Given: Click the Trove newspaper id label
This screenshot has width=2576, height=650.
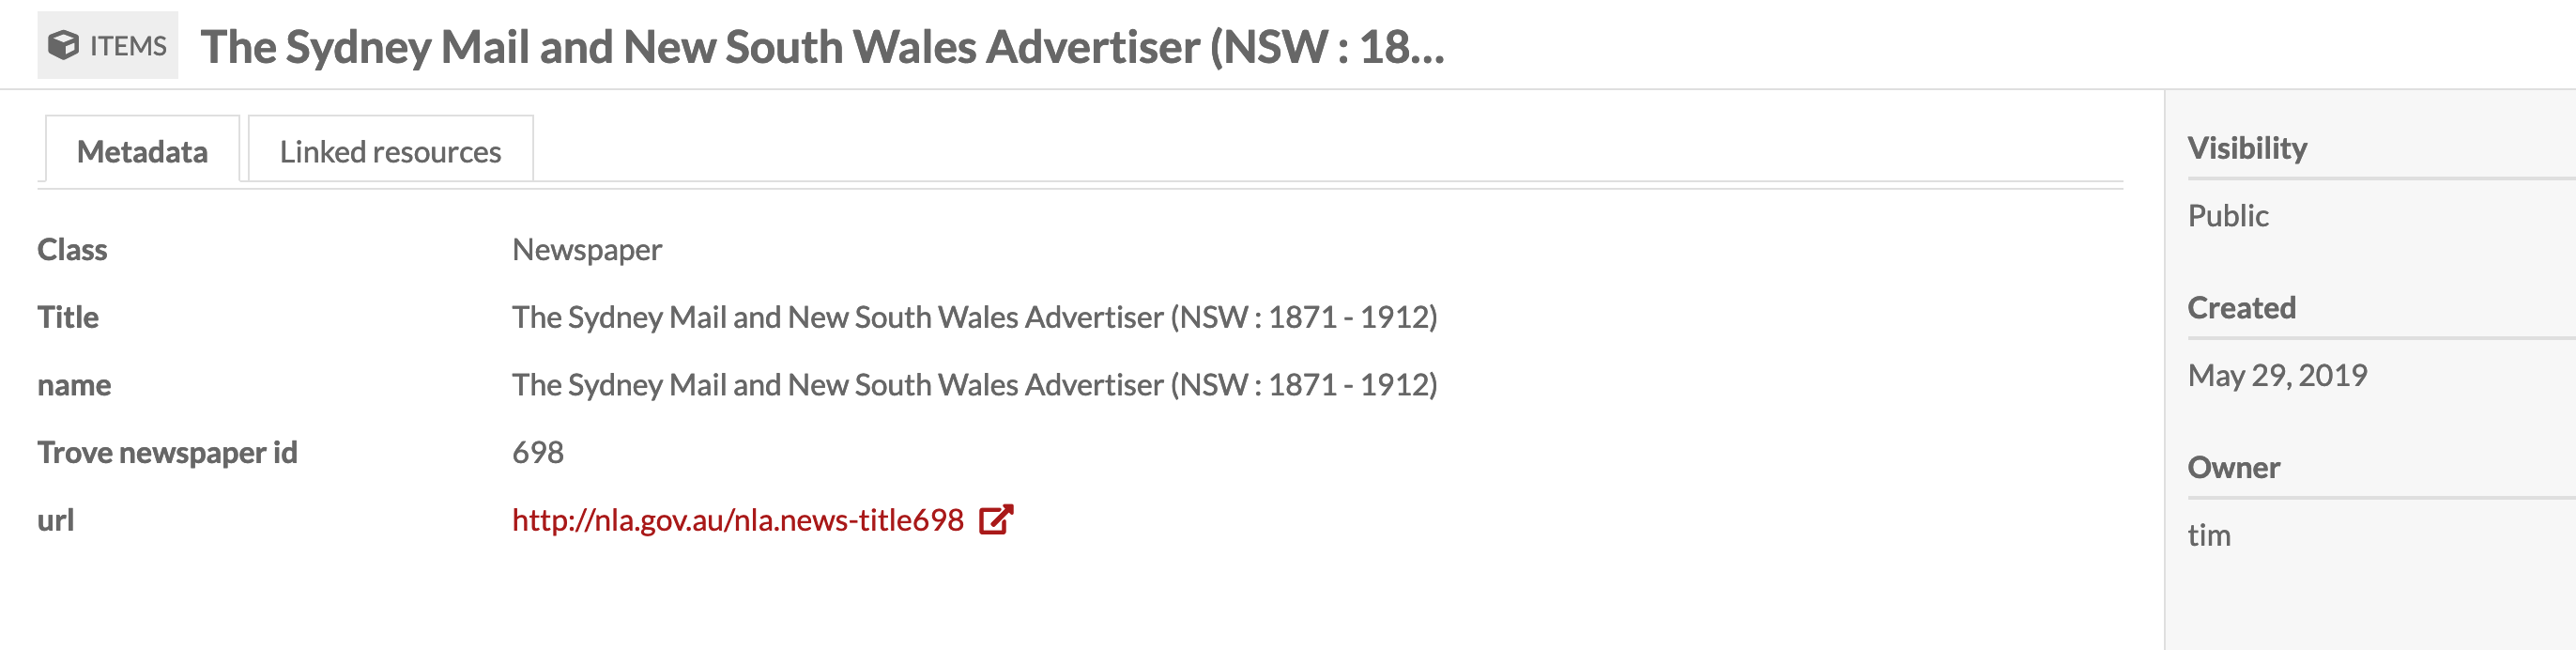Looking at the screenshot, I should pos(167,452).
